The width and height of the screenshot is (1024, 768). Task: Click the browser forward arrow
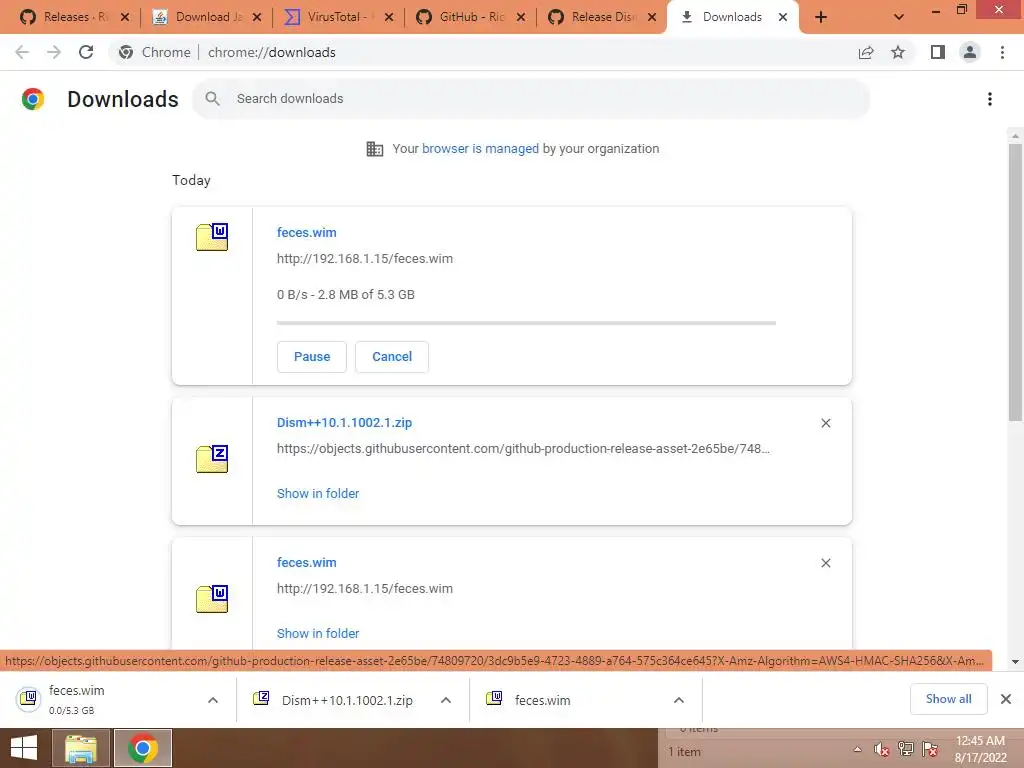point(54,52)
